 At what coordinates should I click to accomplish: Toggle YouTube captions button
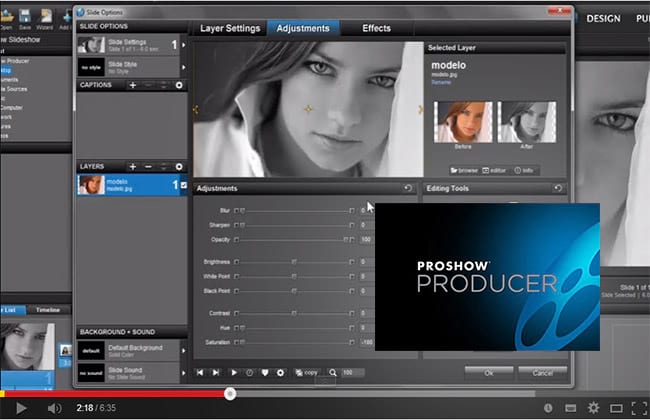point(571,408)
